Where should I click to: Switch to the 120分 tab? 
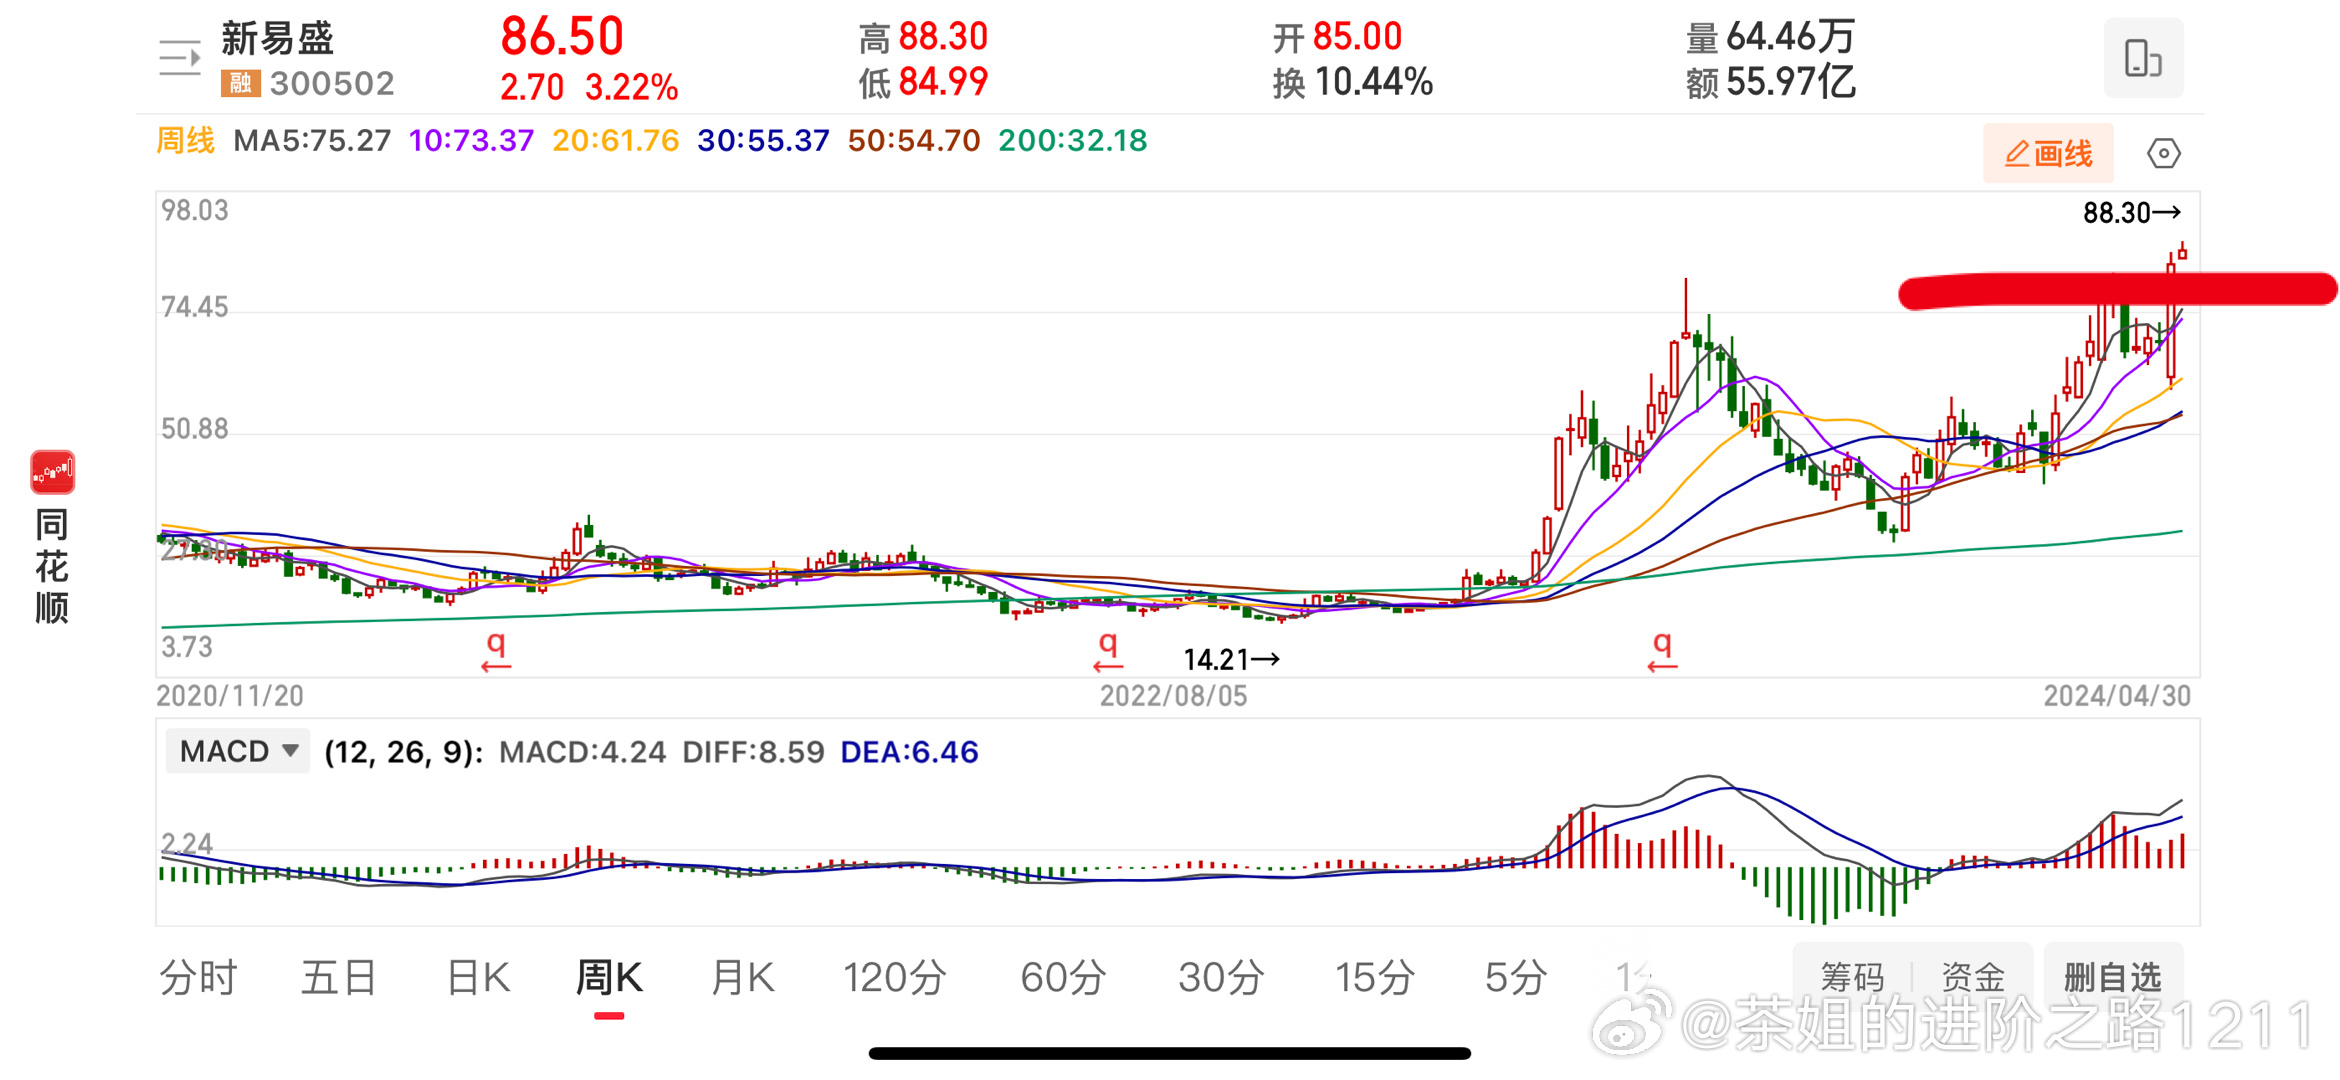(x=894, y=977)
